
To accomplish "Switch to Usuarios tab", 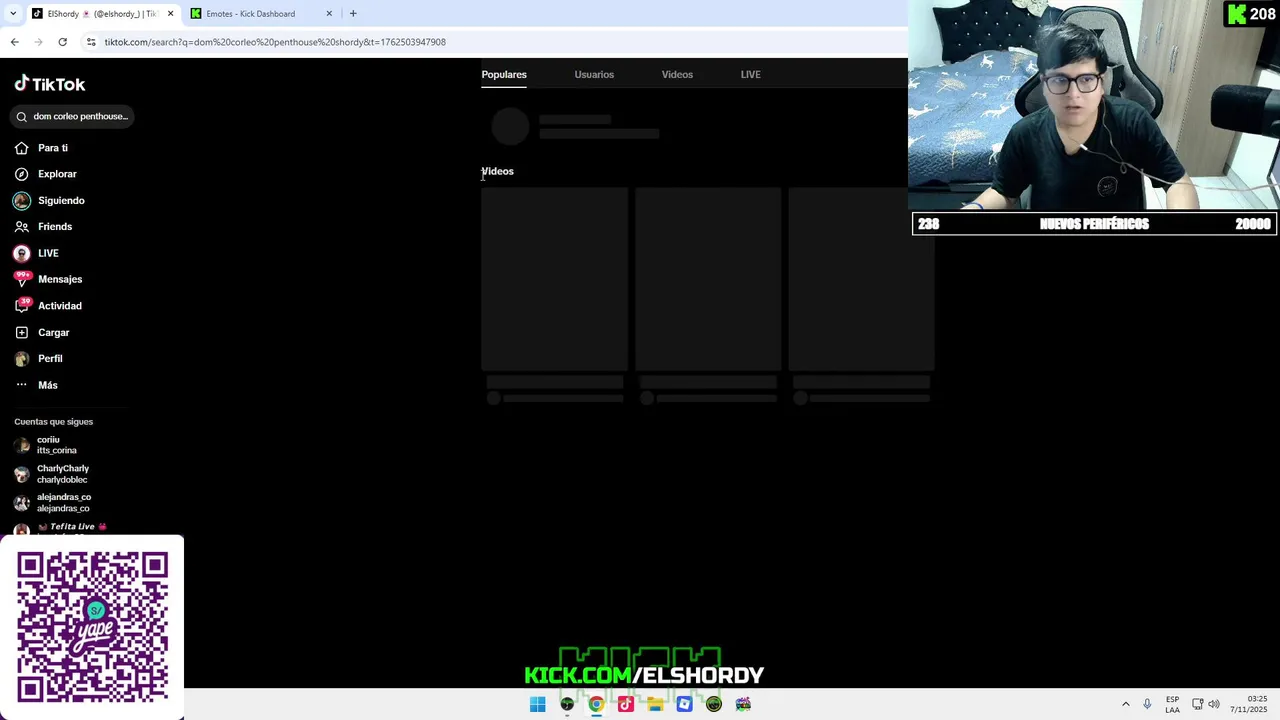I will tap(594, 74).
